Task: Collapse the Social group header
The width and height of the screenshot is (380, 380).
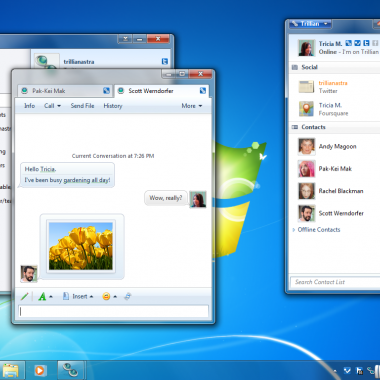Action: click(334, 67)
